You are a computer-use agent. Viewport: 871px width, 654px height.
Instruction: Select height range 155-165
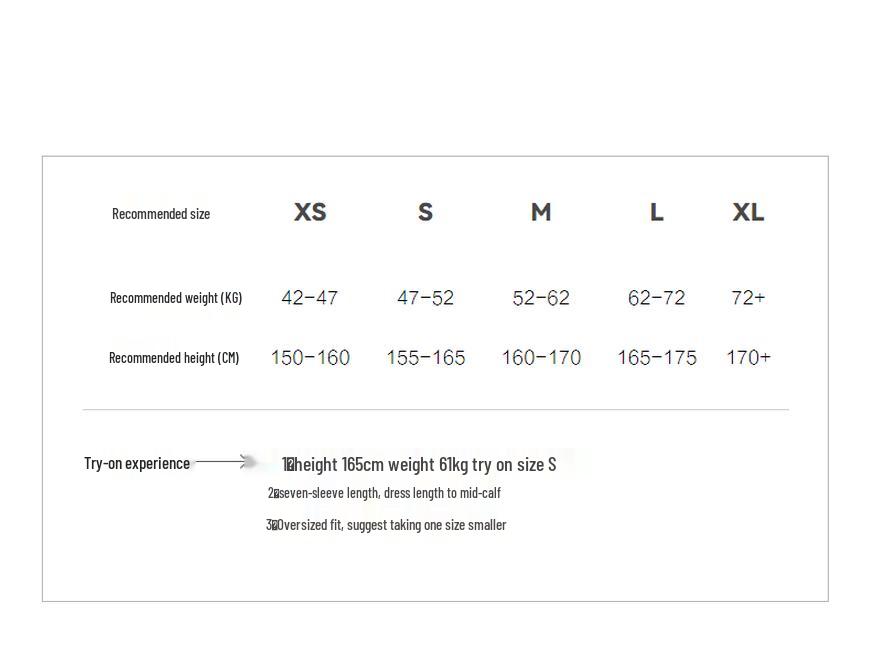[x=426, y=357]
